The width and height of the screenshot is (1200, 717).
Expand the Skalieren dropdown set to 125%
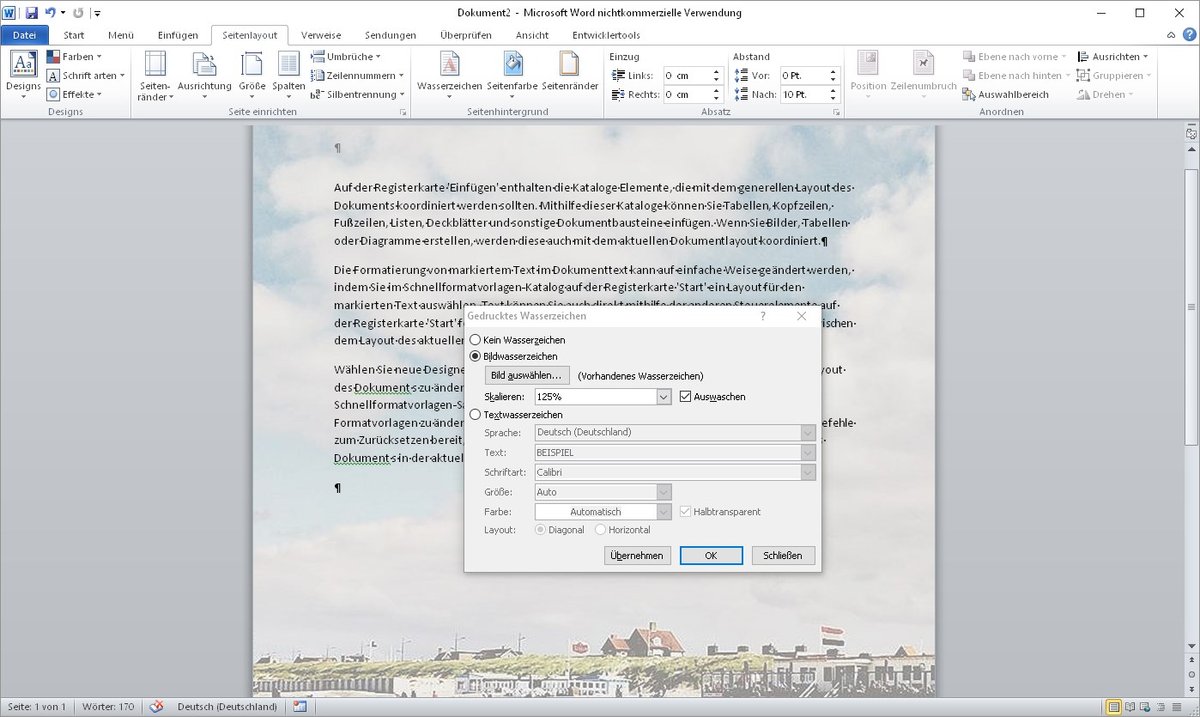(x=663, y=397)
